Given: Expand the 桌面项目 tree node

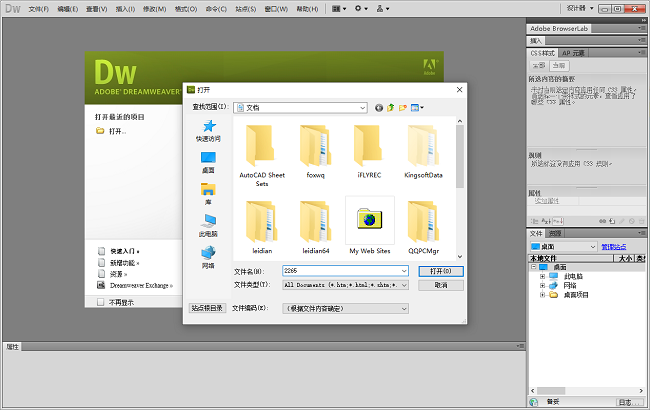Looking at the screenshot, I should (541, 295).
